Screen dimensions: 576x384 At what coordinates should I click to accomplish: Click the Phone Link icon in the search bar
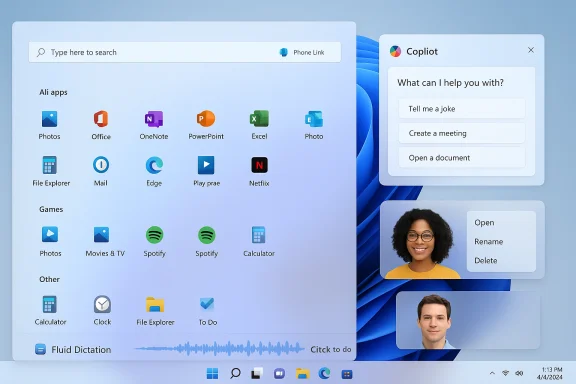[284, 52]
